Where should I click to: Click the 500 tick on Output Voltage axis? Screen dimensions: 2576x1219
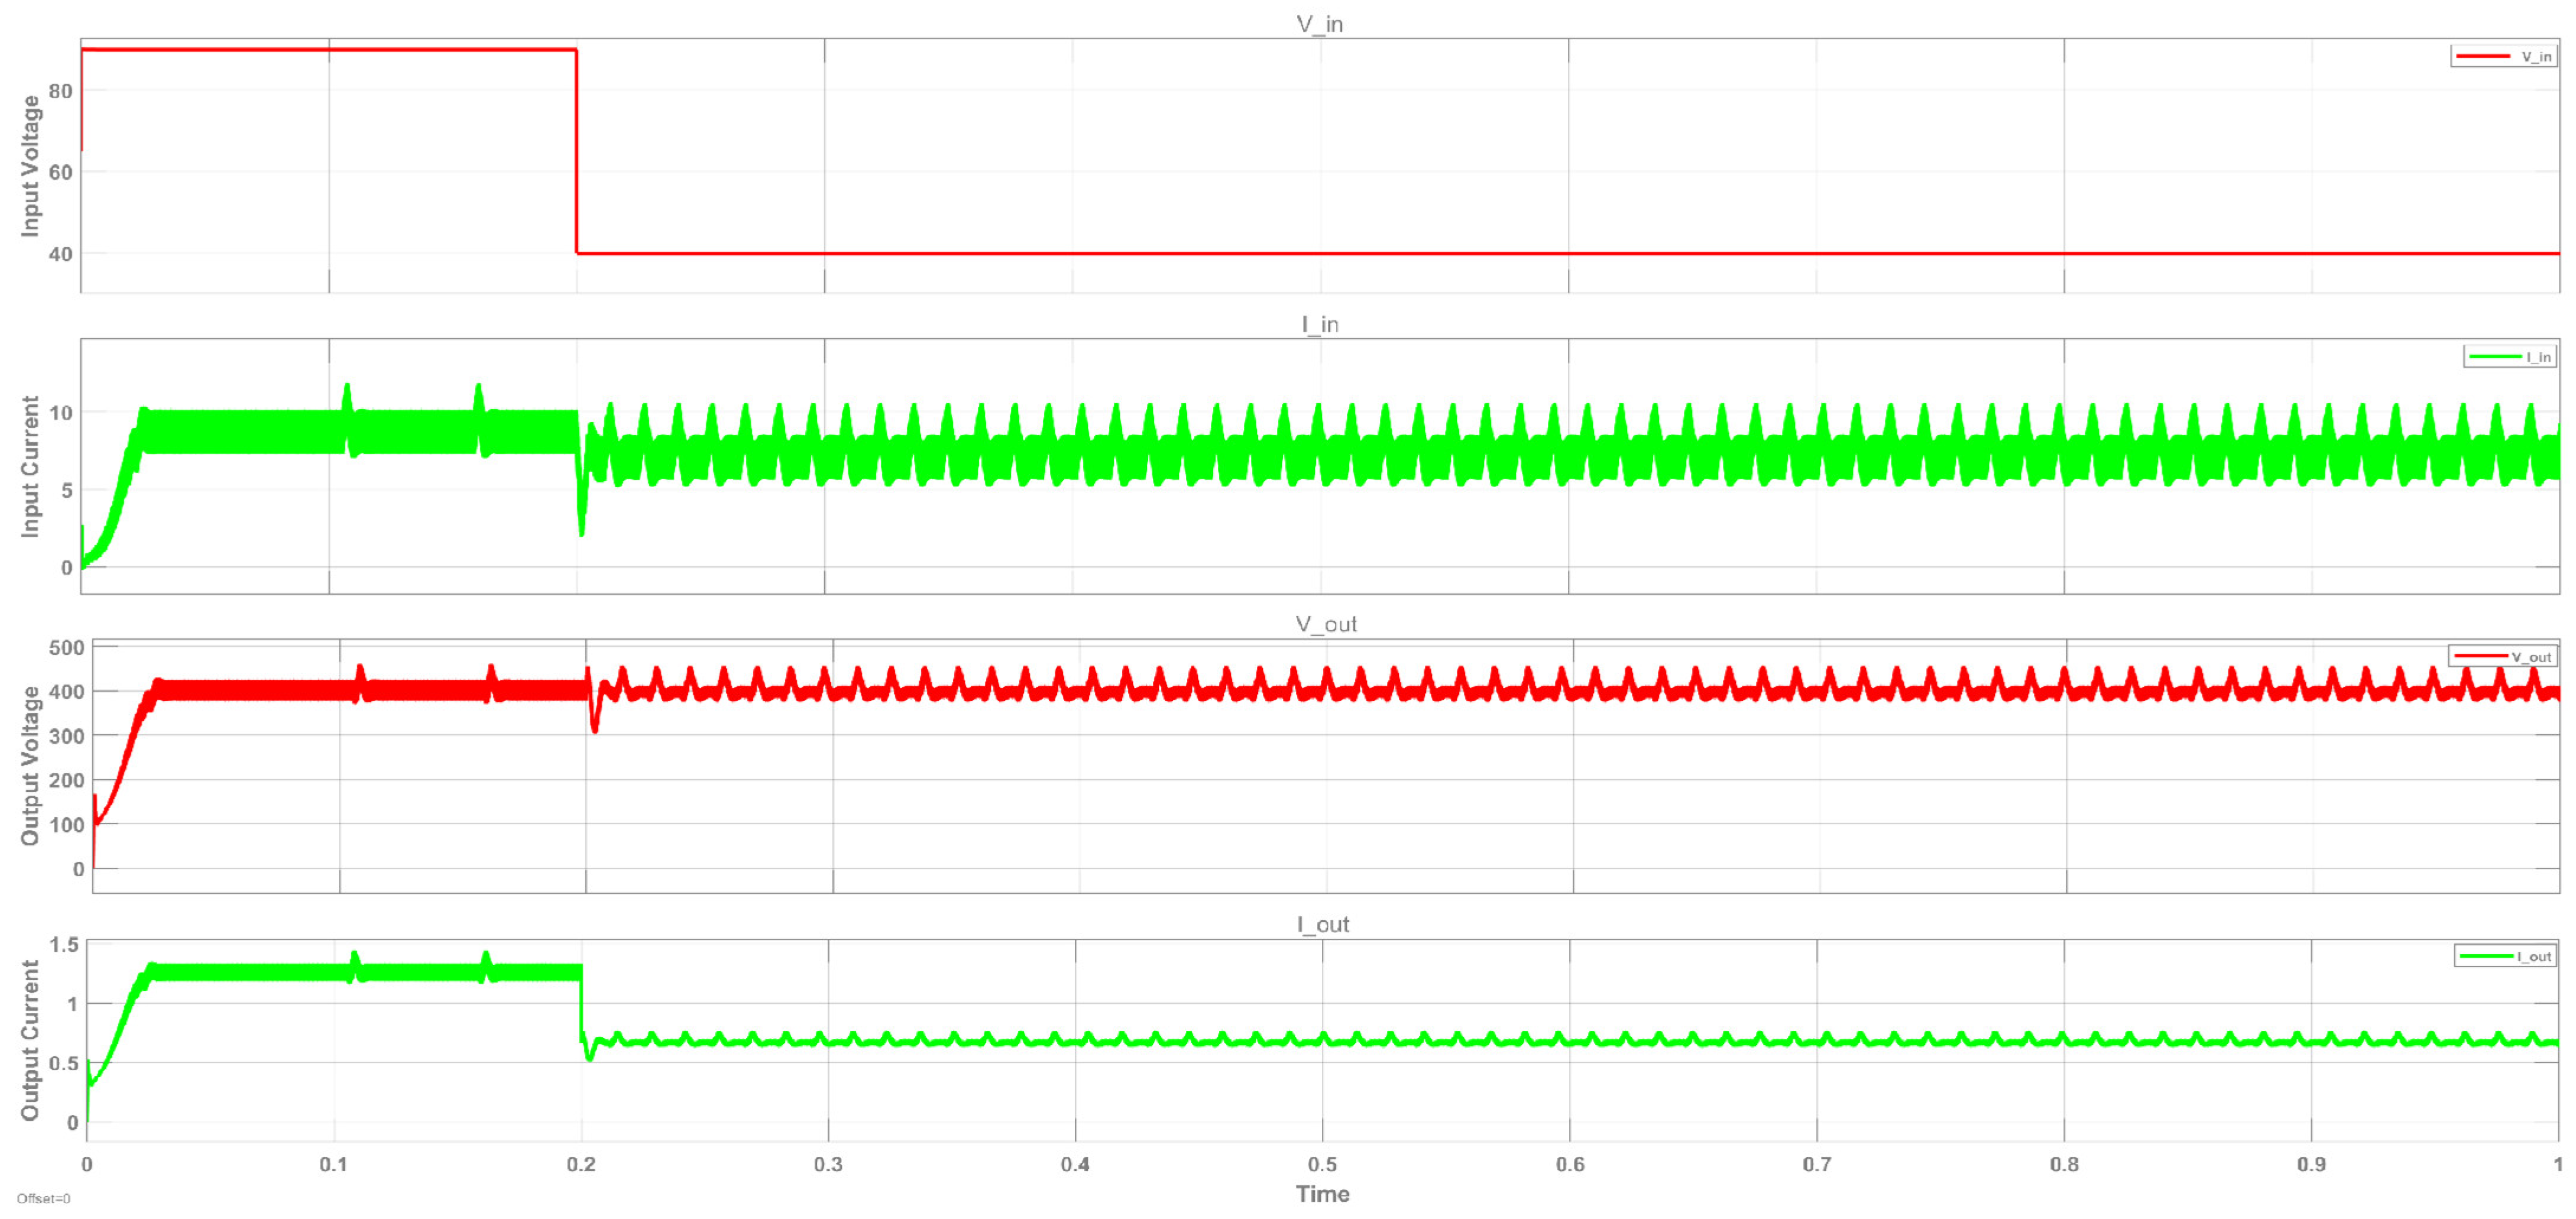coord(66,648)
